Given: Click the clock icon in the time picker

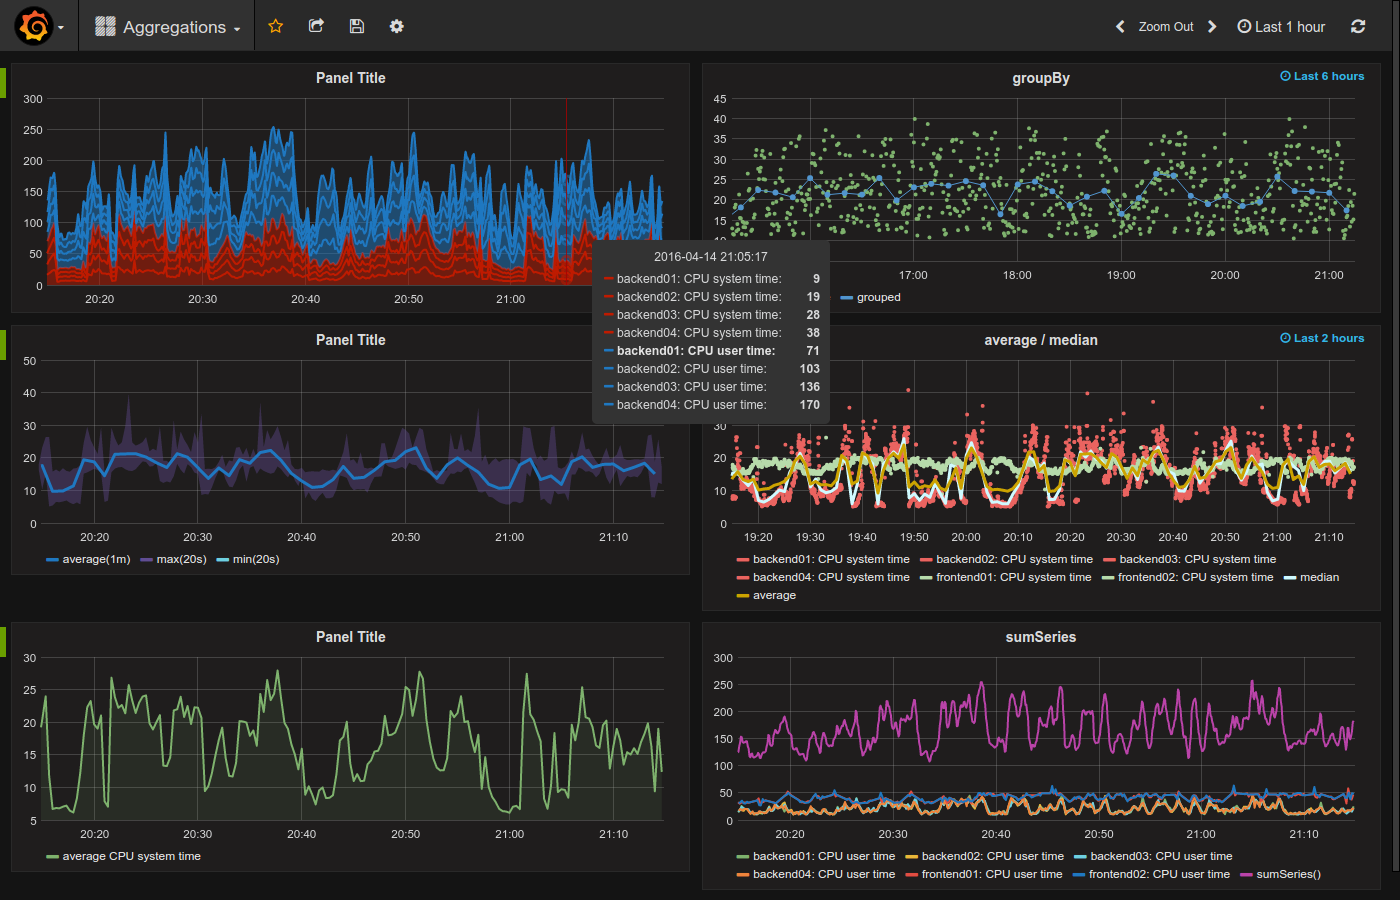Looking at the screenshot, I should [1243, 26].
